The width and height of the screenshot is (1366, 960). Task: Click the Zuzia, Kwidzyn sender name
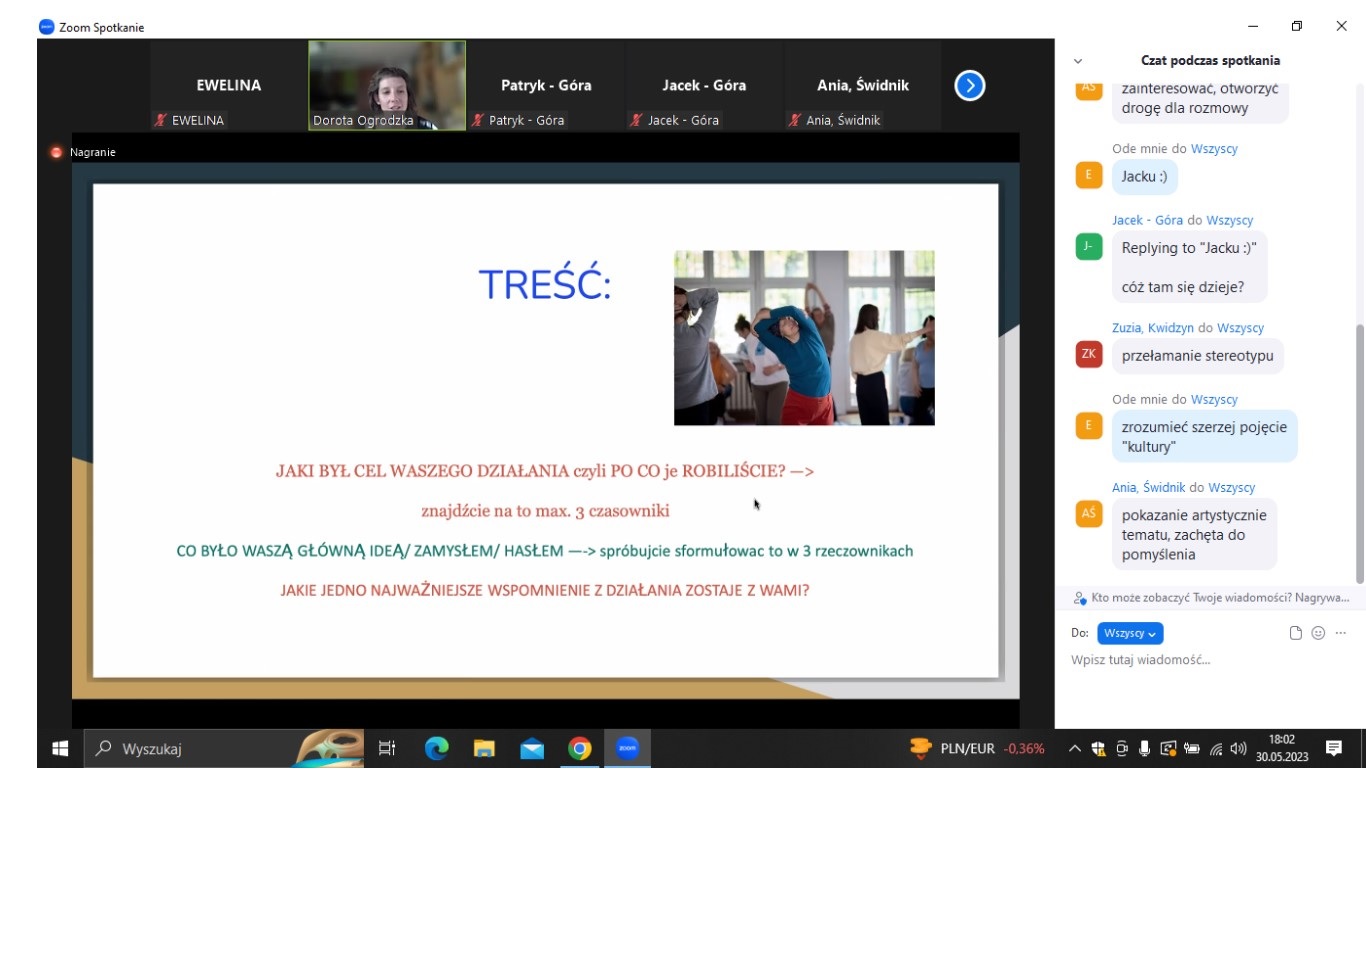(x=1152, y=328)
